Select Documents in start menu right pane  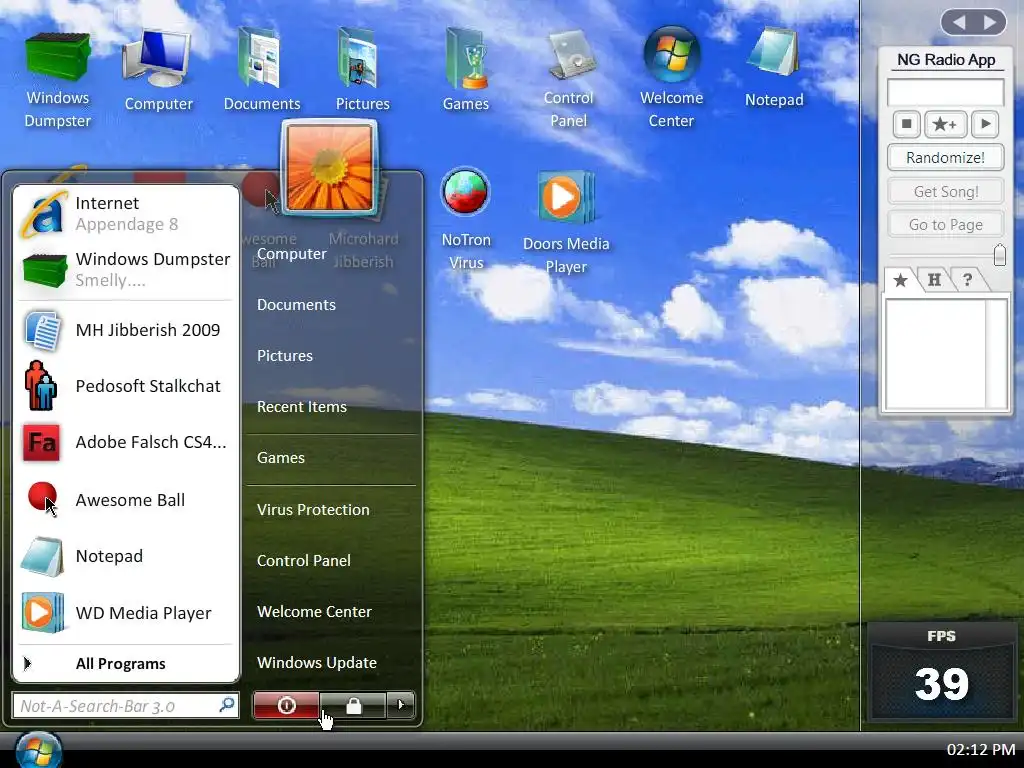296,305
